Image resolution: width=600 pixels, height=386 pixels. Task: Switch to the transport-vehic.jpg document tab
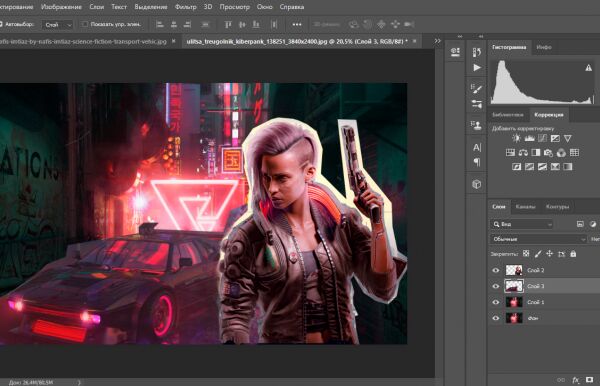(83, 41)
